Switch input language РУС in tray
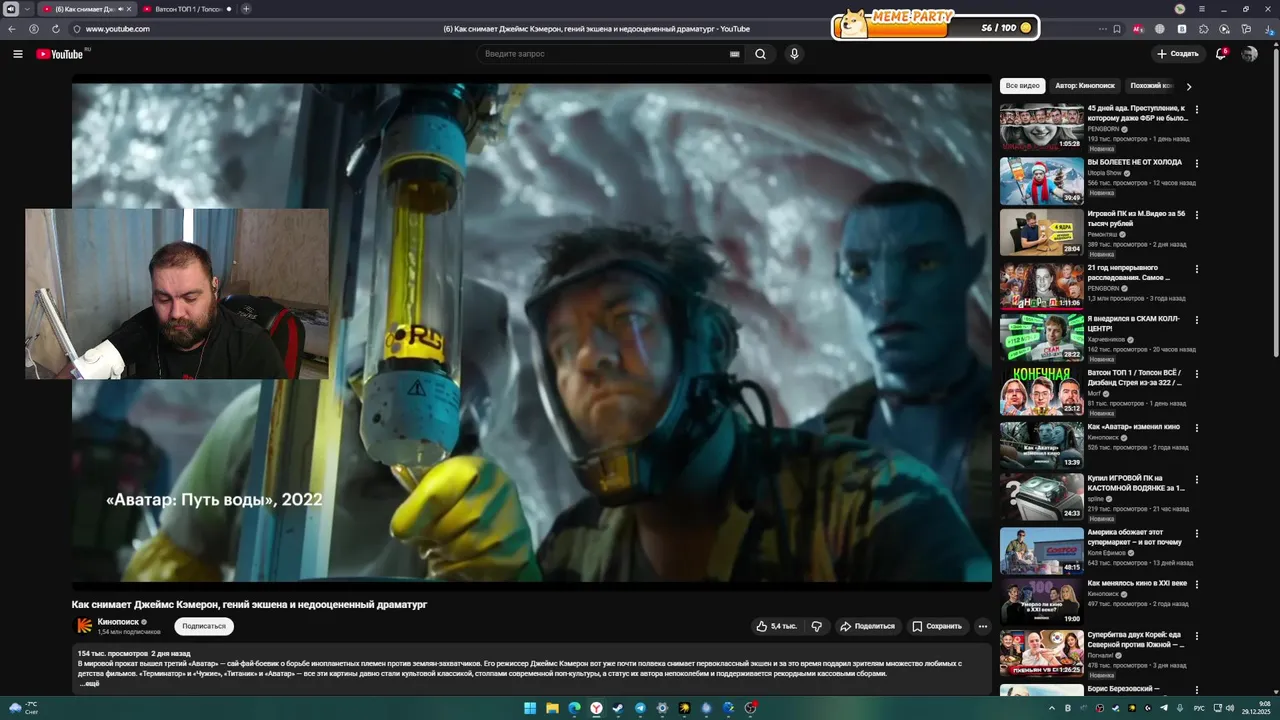The width and height of the screenshot is (1280, 720). coord(1200,708)
